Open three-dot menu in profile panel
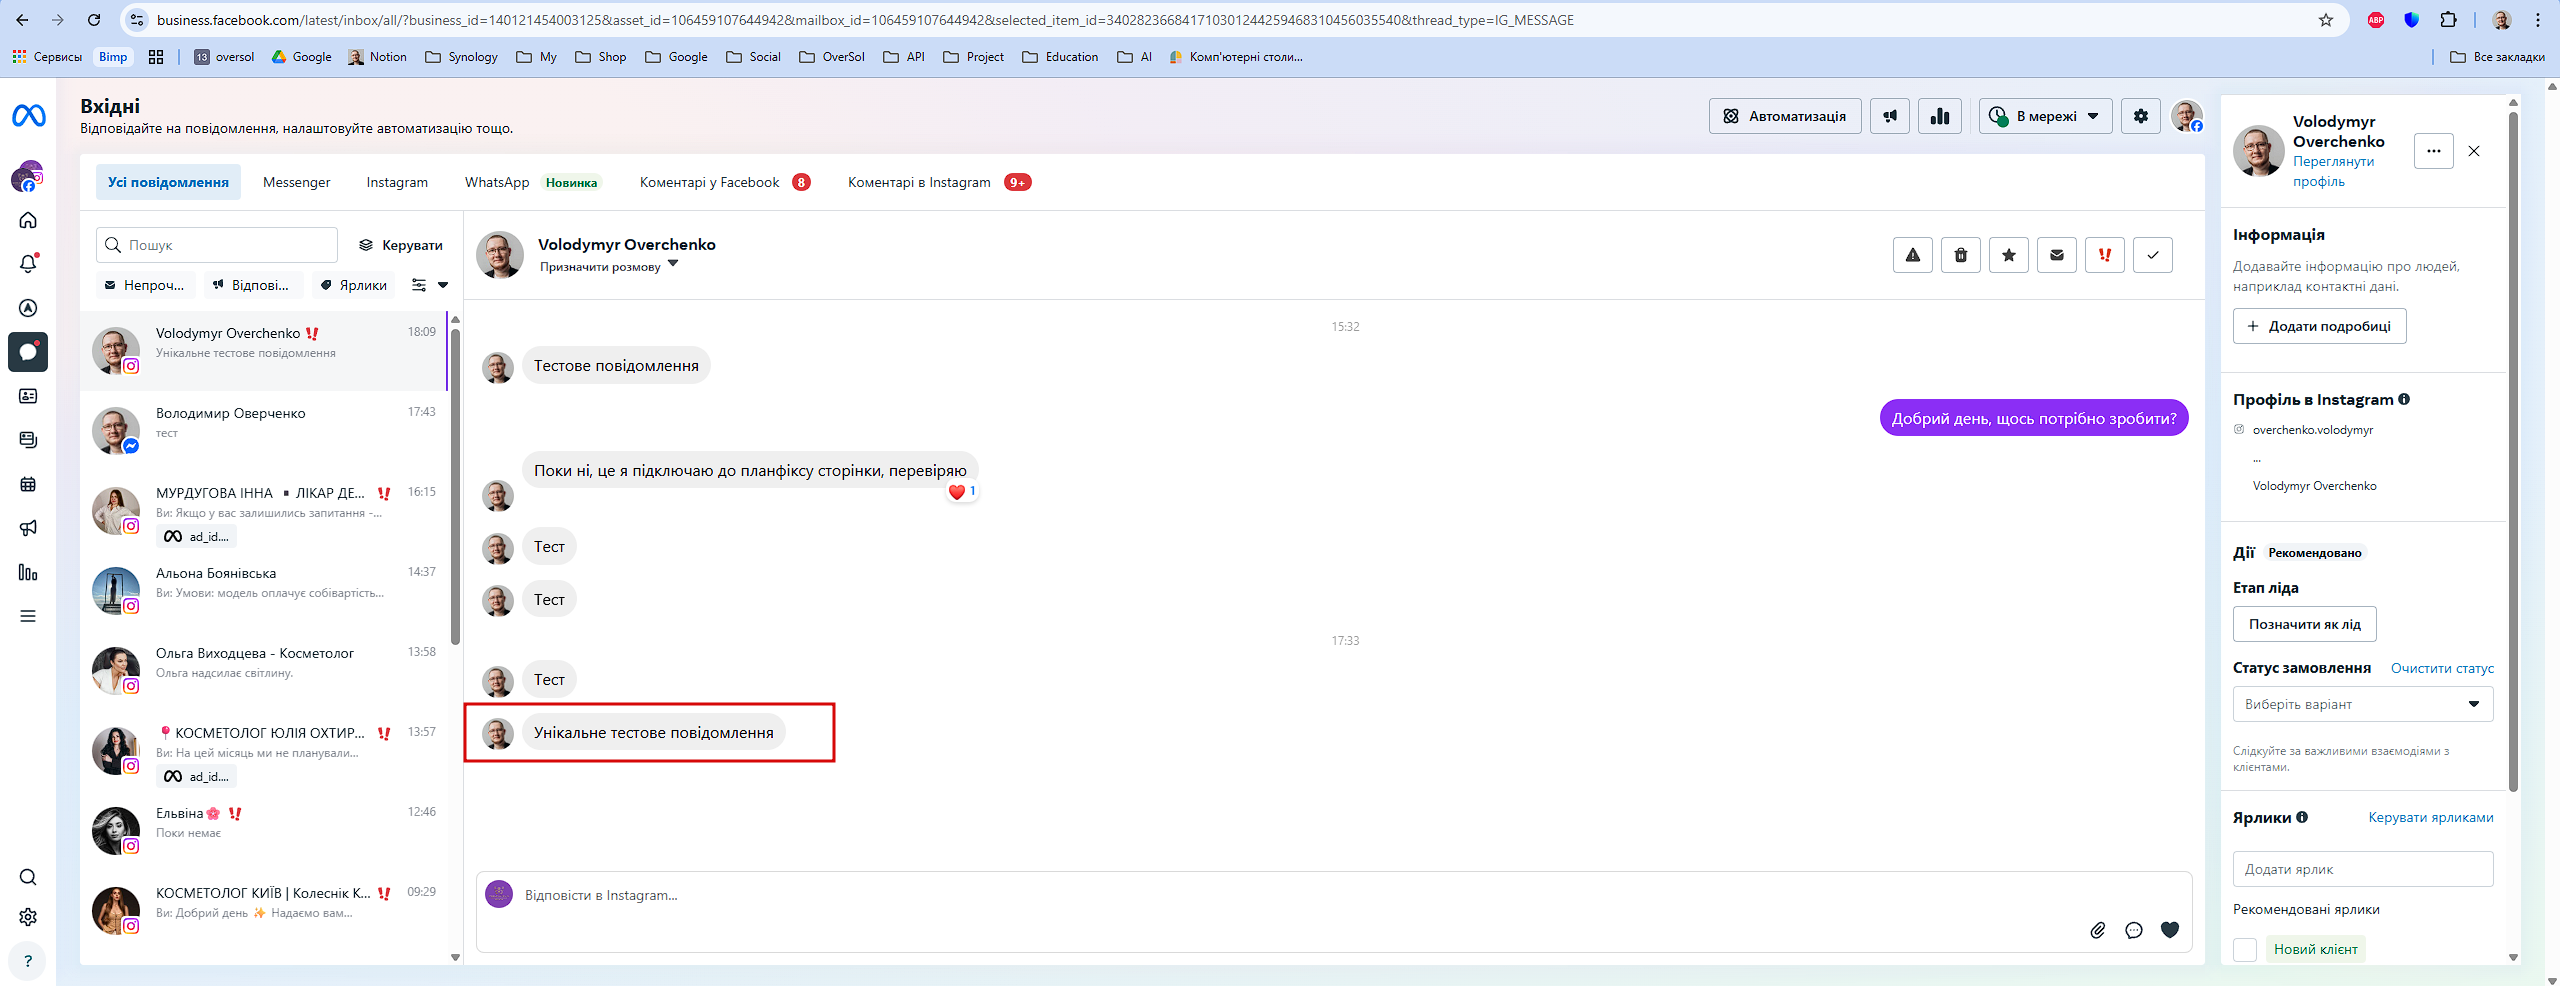The width and height of the screenshot is (2560, 986). (2434, 151)
